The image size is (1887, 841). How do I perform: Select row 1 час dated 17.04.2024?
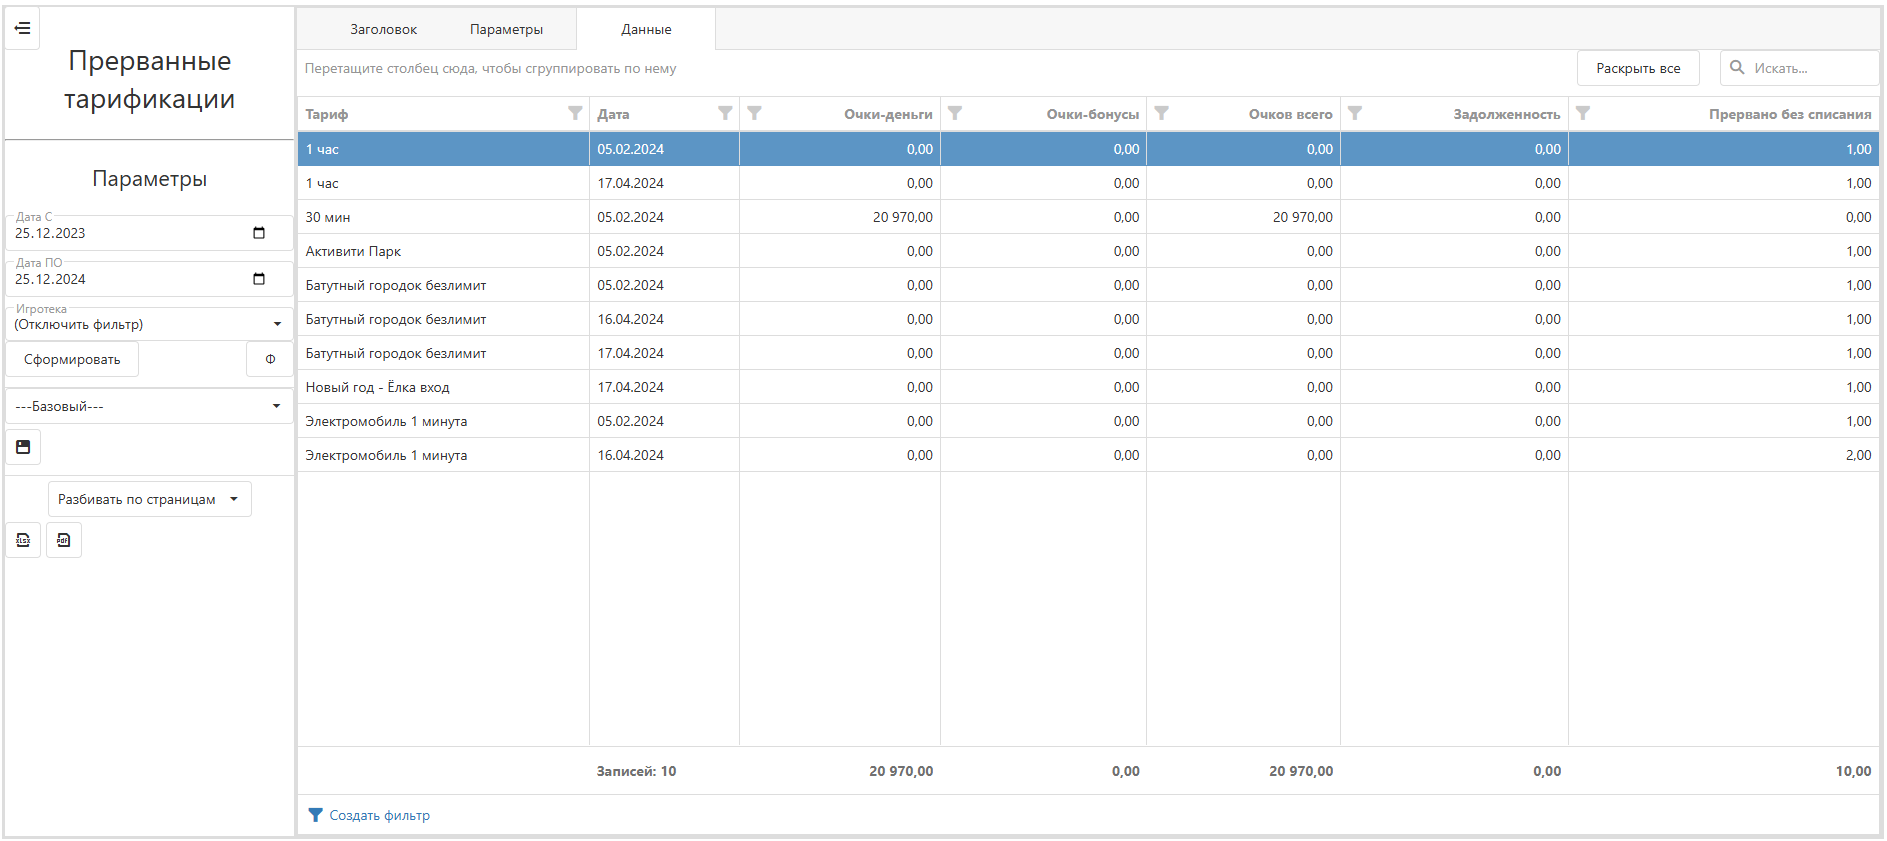[1088, 183]
